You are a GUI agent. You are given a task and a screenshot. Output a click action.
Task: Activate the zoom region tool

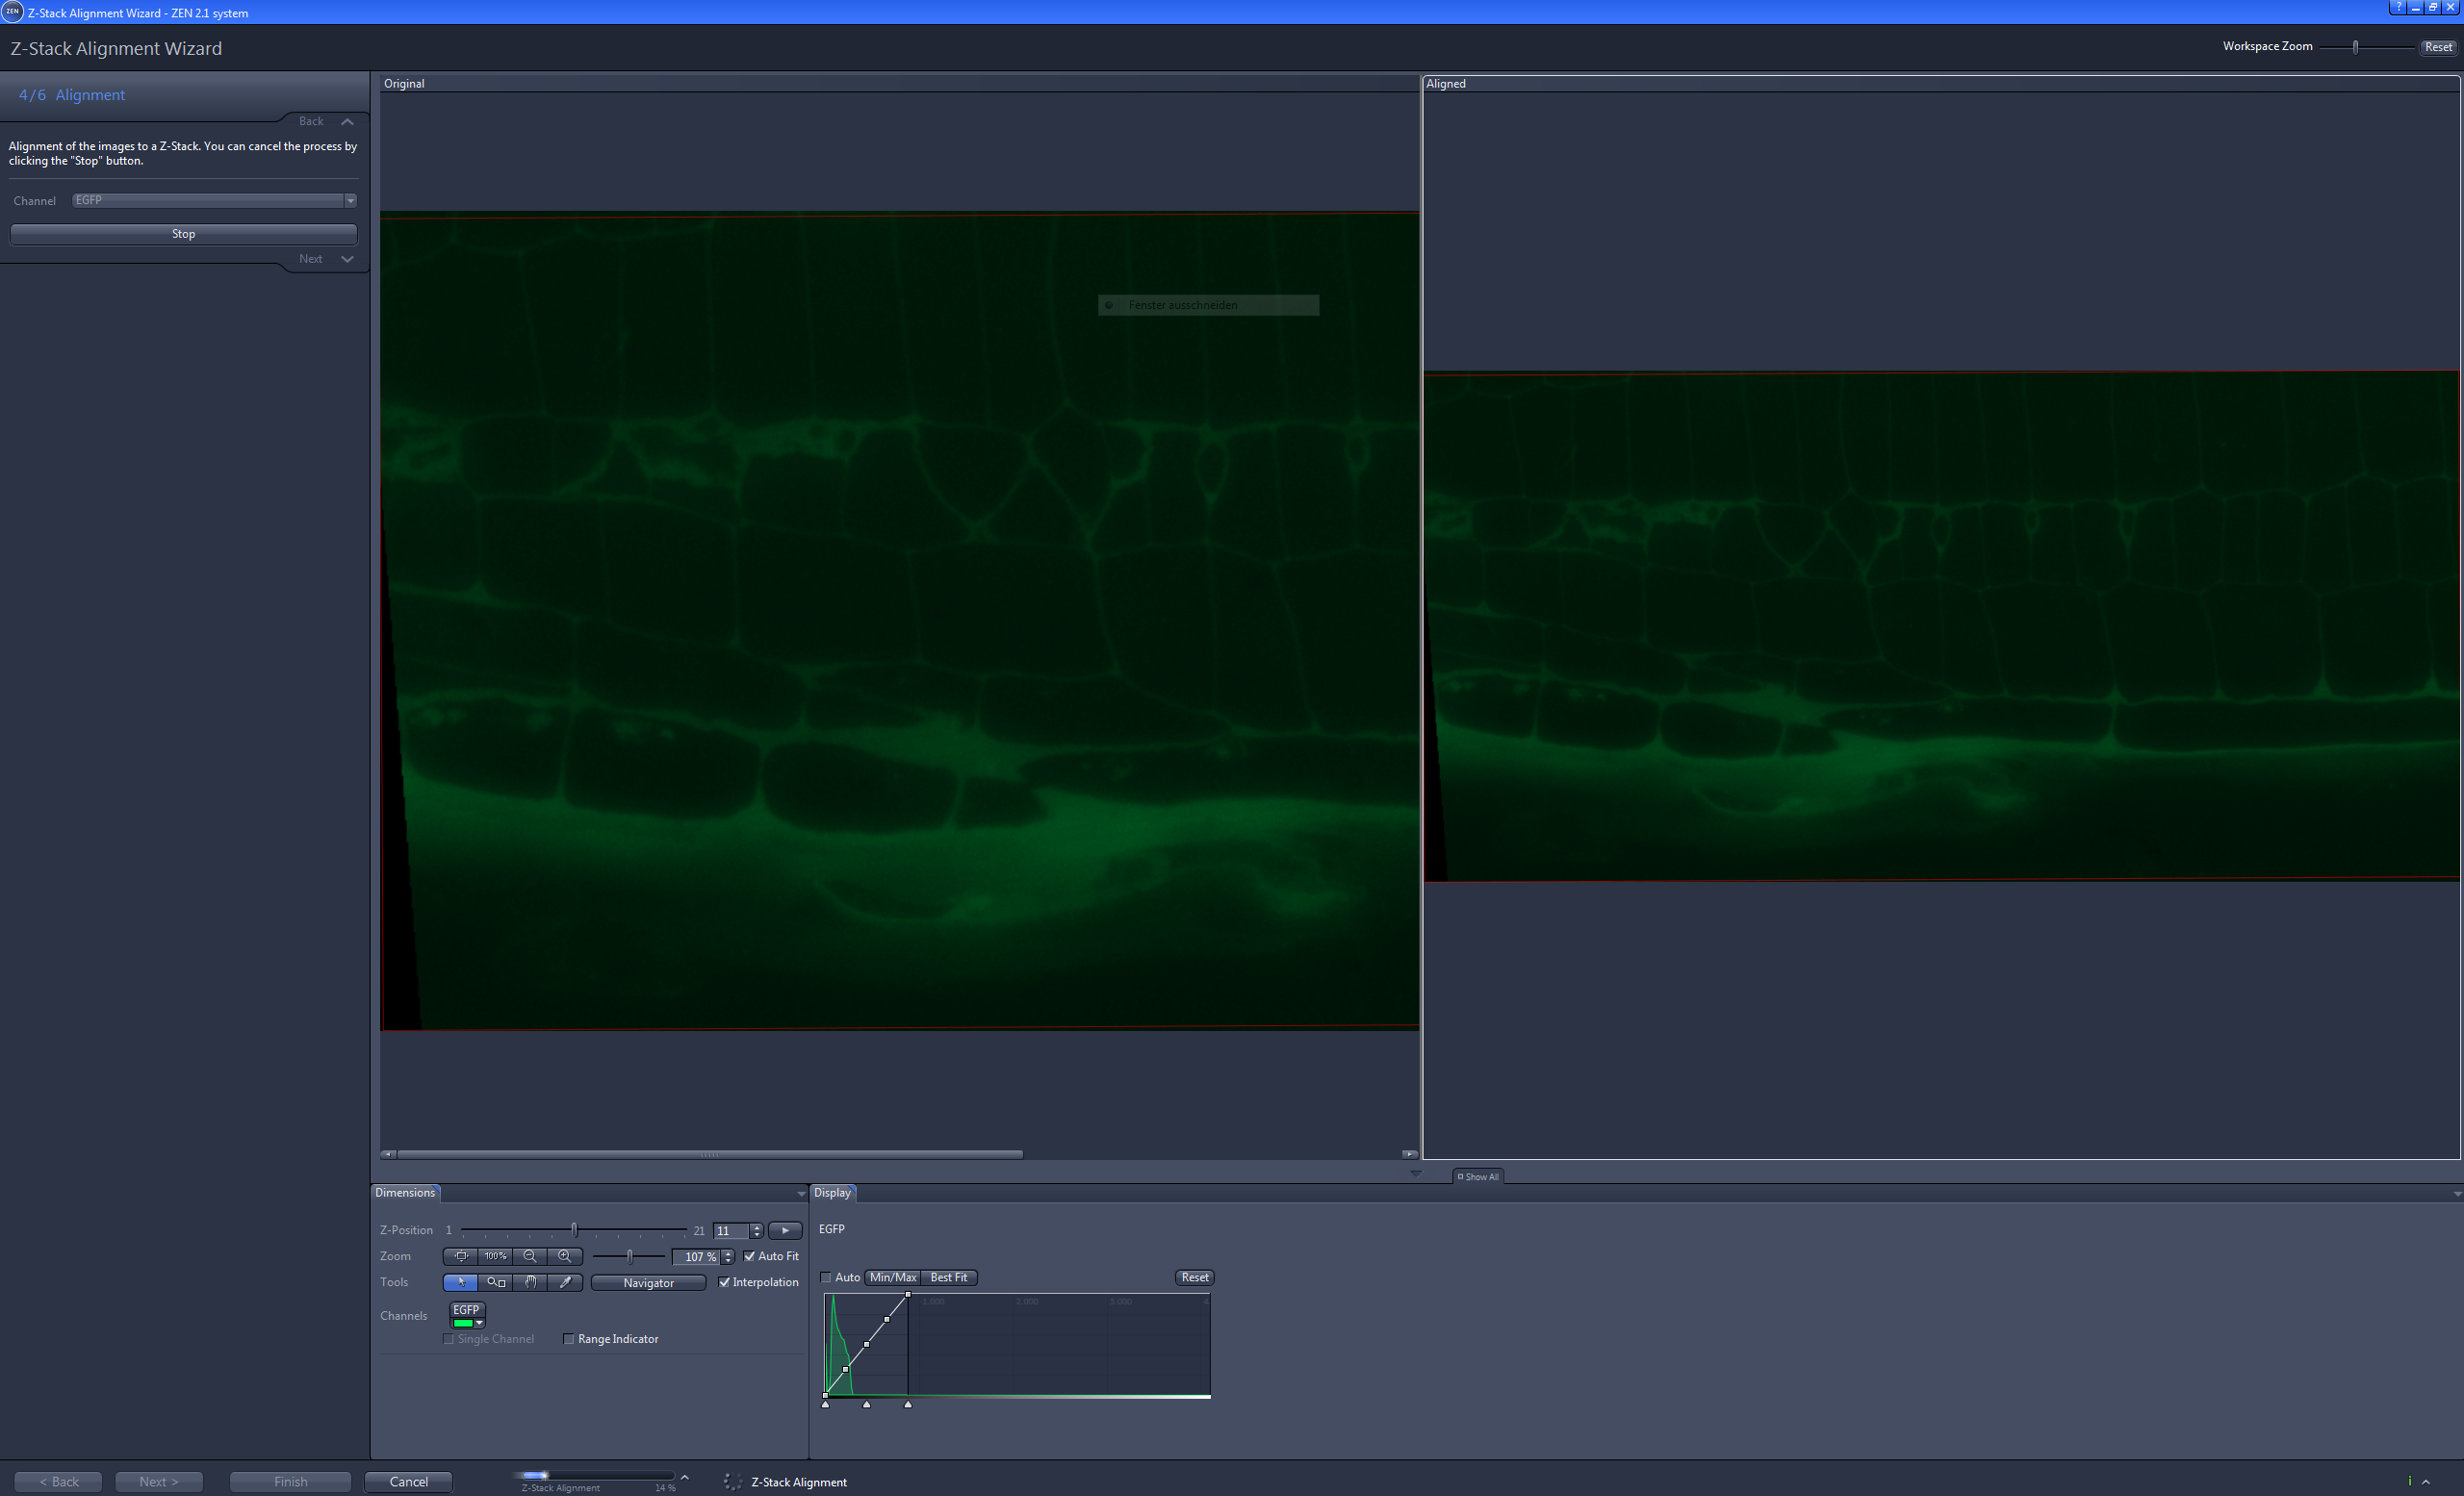point(496,1284)
